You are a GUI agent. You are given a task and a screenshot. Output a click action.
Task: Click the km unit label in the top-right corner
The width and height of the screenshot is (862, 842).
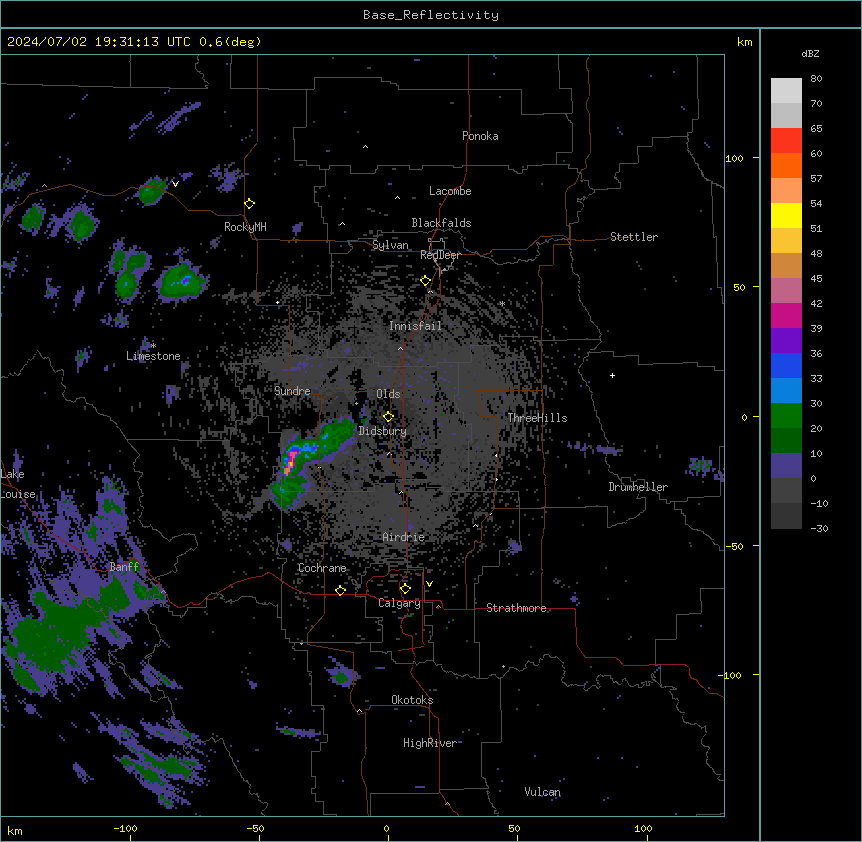coord(745,42)
